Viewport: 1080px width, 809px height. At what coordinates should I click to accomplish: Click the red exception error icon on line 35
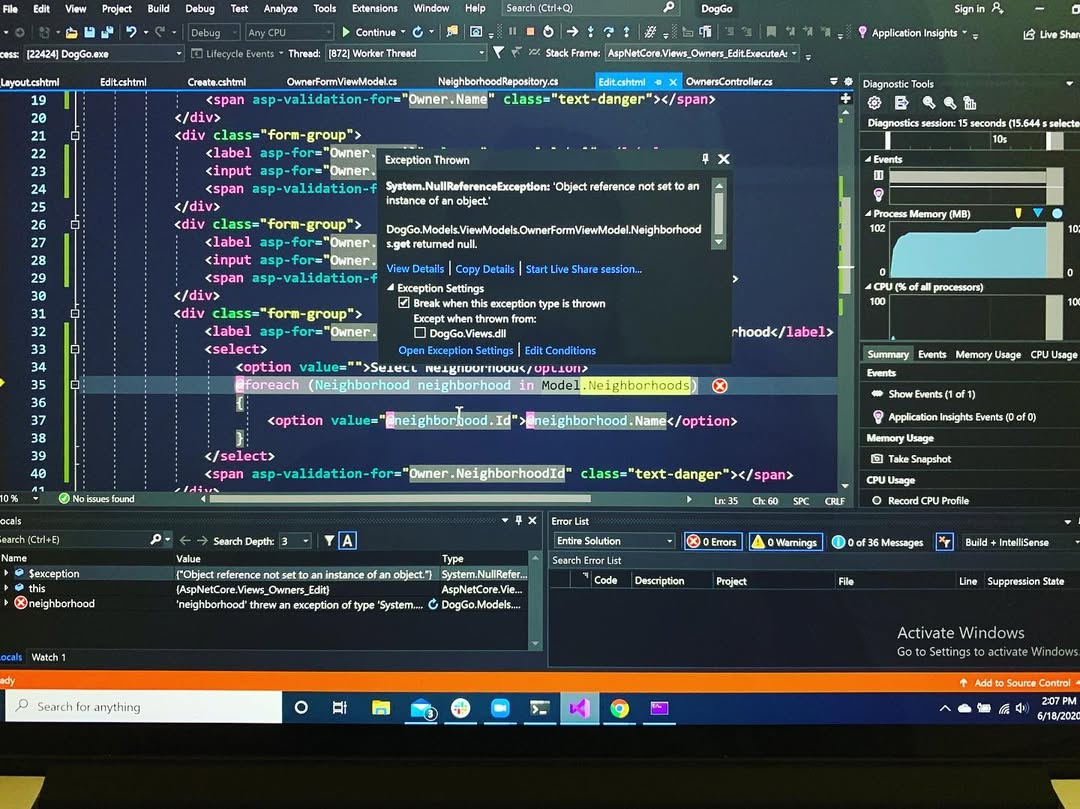[x=719, y=386]
